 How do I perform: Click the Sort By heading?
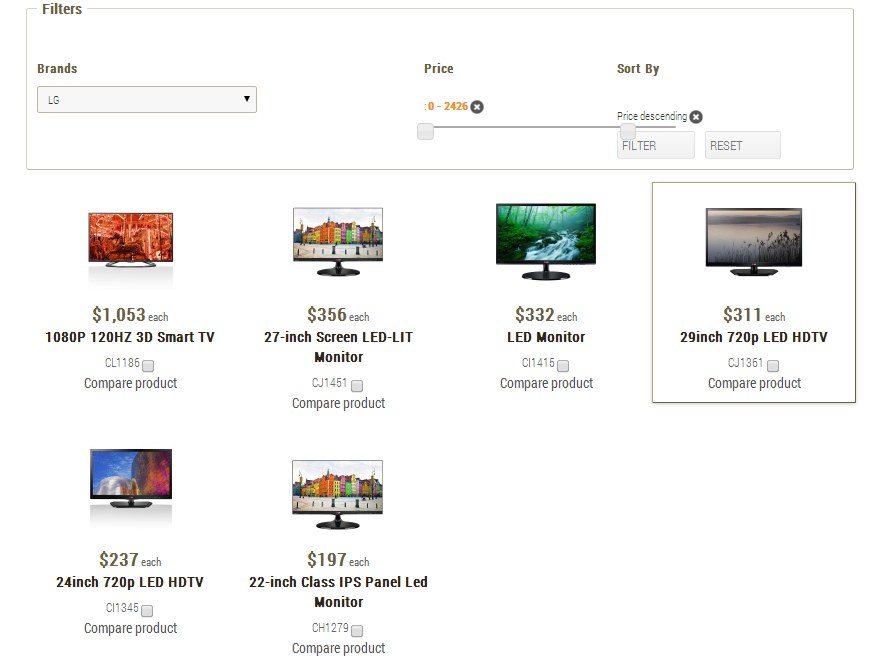(x=638, y=69)
